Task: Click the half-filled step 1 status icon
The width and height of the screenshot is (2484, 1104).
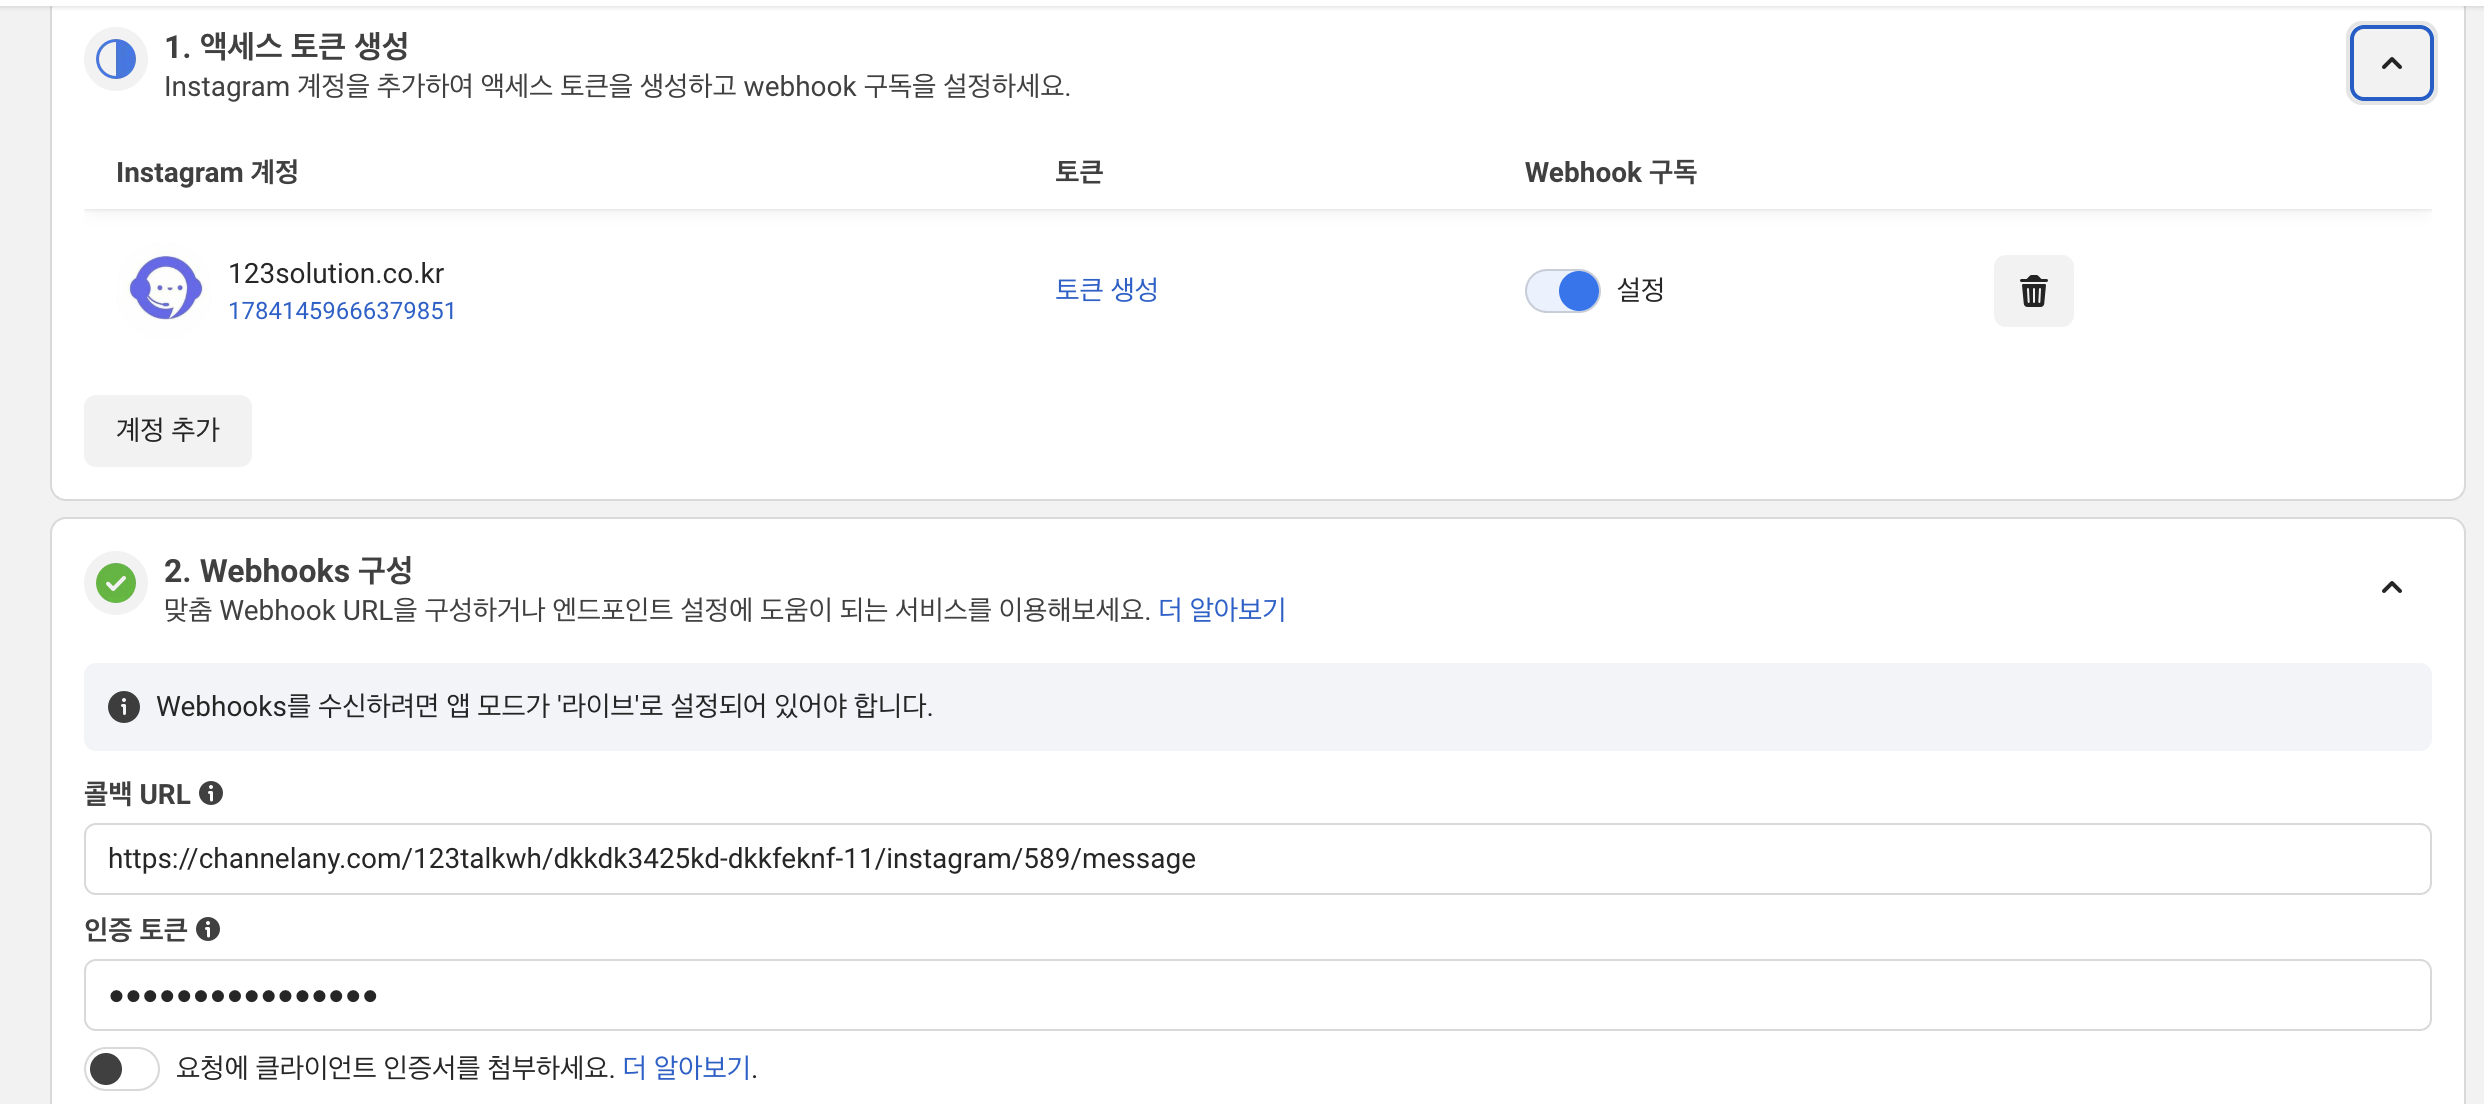Action: pyautogui.click(x=116, y=59)
